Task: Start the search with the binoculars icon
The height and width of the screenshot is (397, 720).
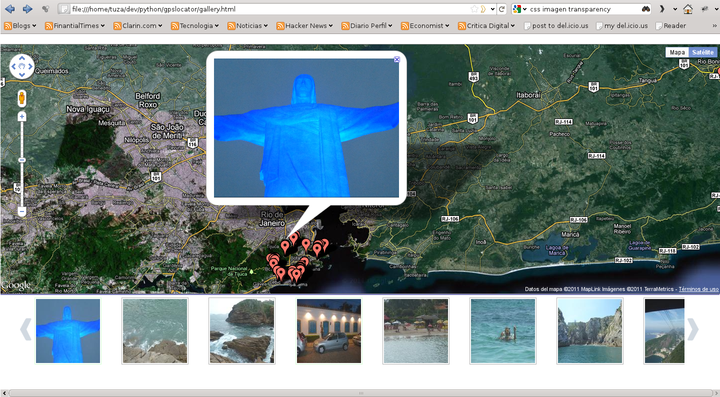Action: (x=646, y=9)
